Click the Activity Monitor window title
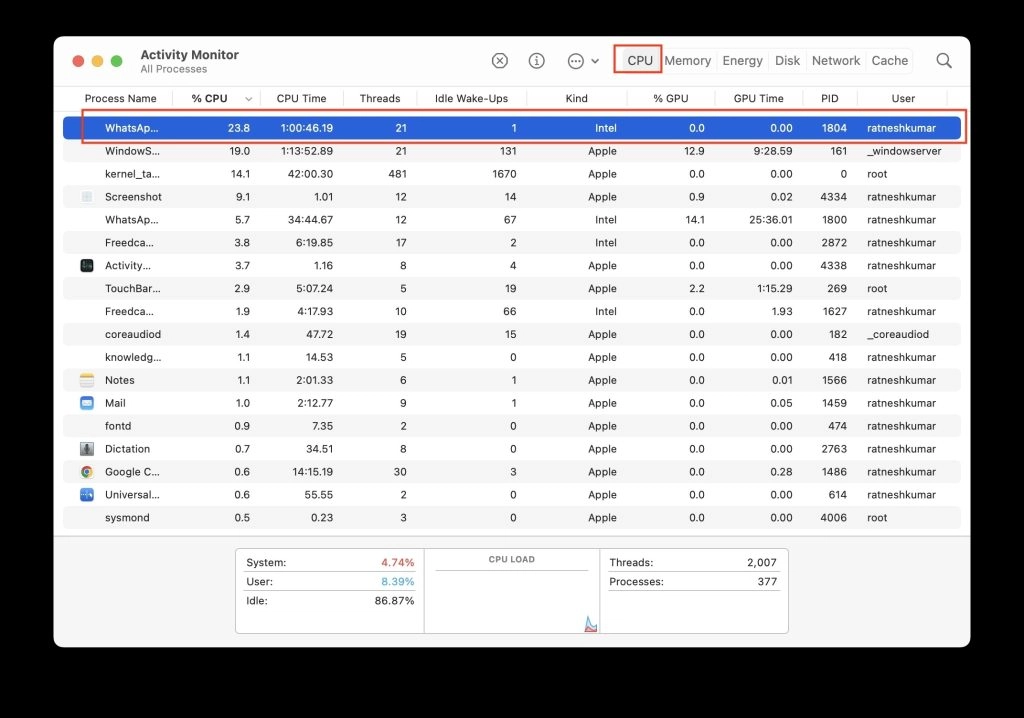 189,55
